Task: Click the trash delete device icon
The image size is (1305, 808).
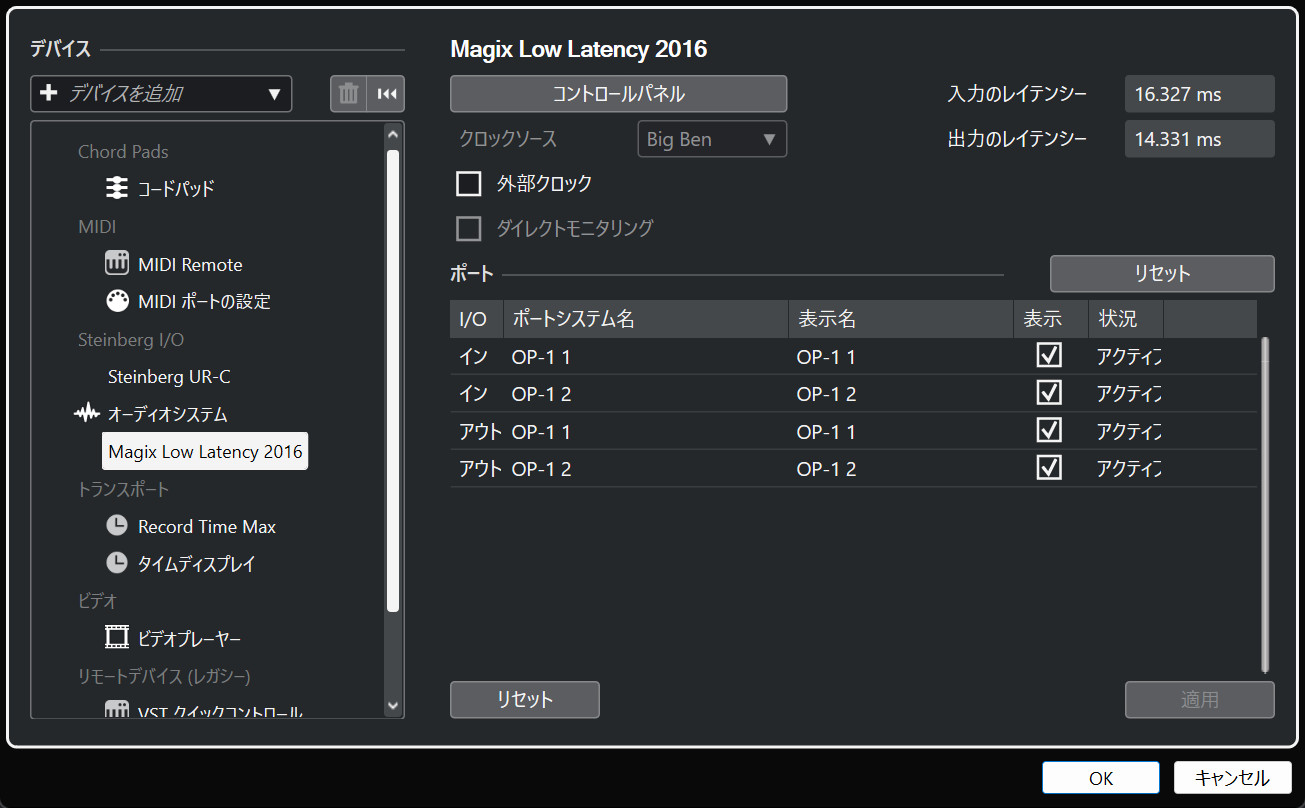Action: pyautogui.click(x=348, y=94)
